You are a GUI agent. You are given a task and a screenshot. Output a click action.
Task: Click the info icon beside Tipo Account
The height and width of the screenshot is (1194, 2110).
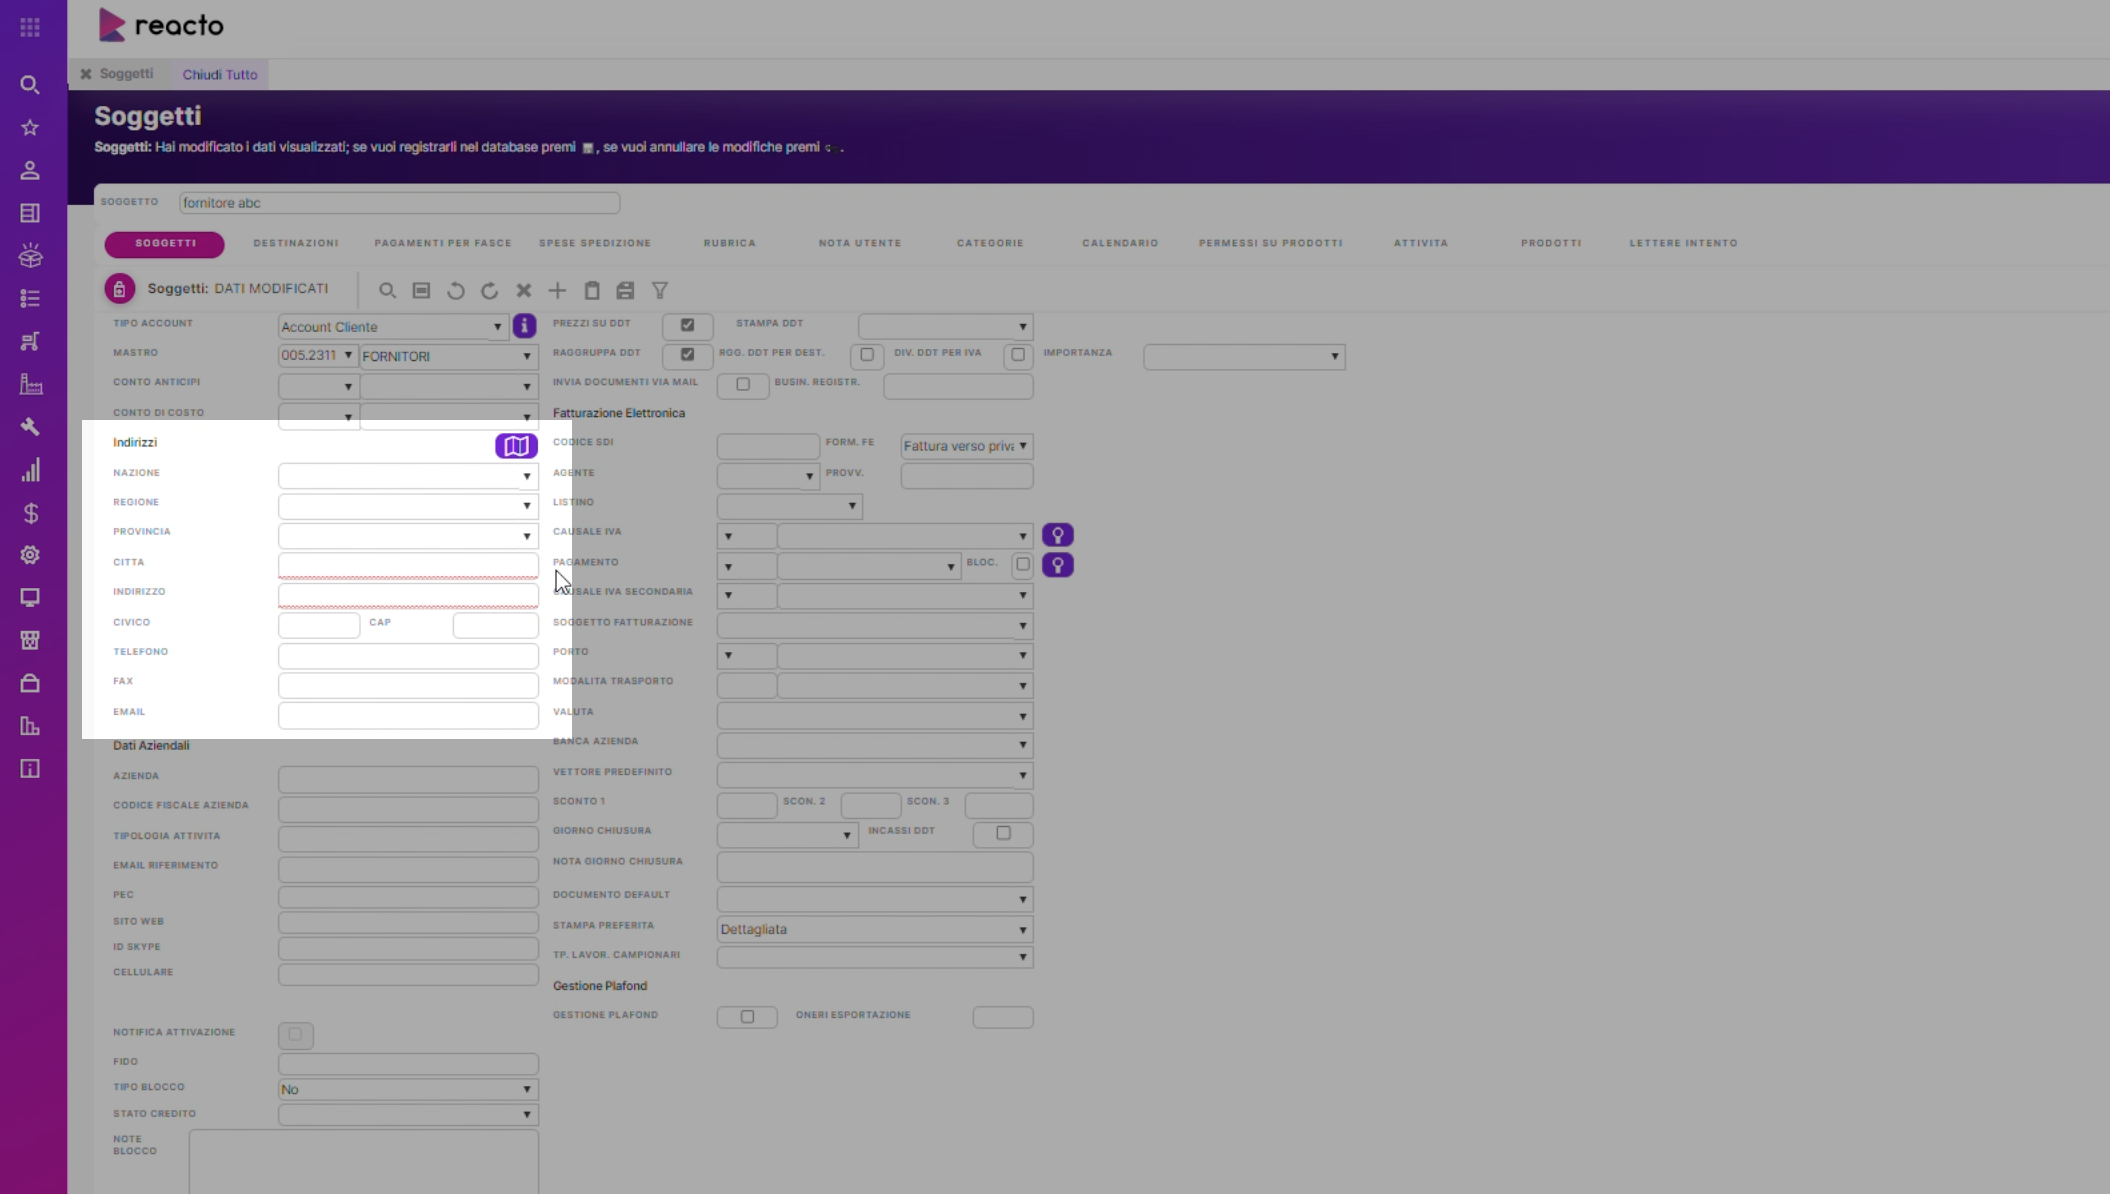click(x=524, y=326)
